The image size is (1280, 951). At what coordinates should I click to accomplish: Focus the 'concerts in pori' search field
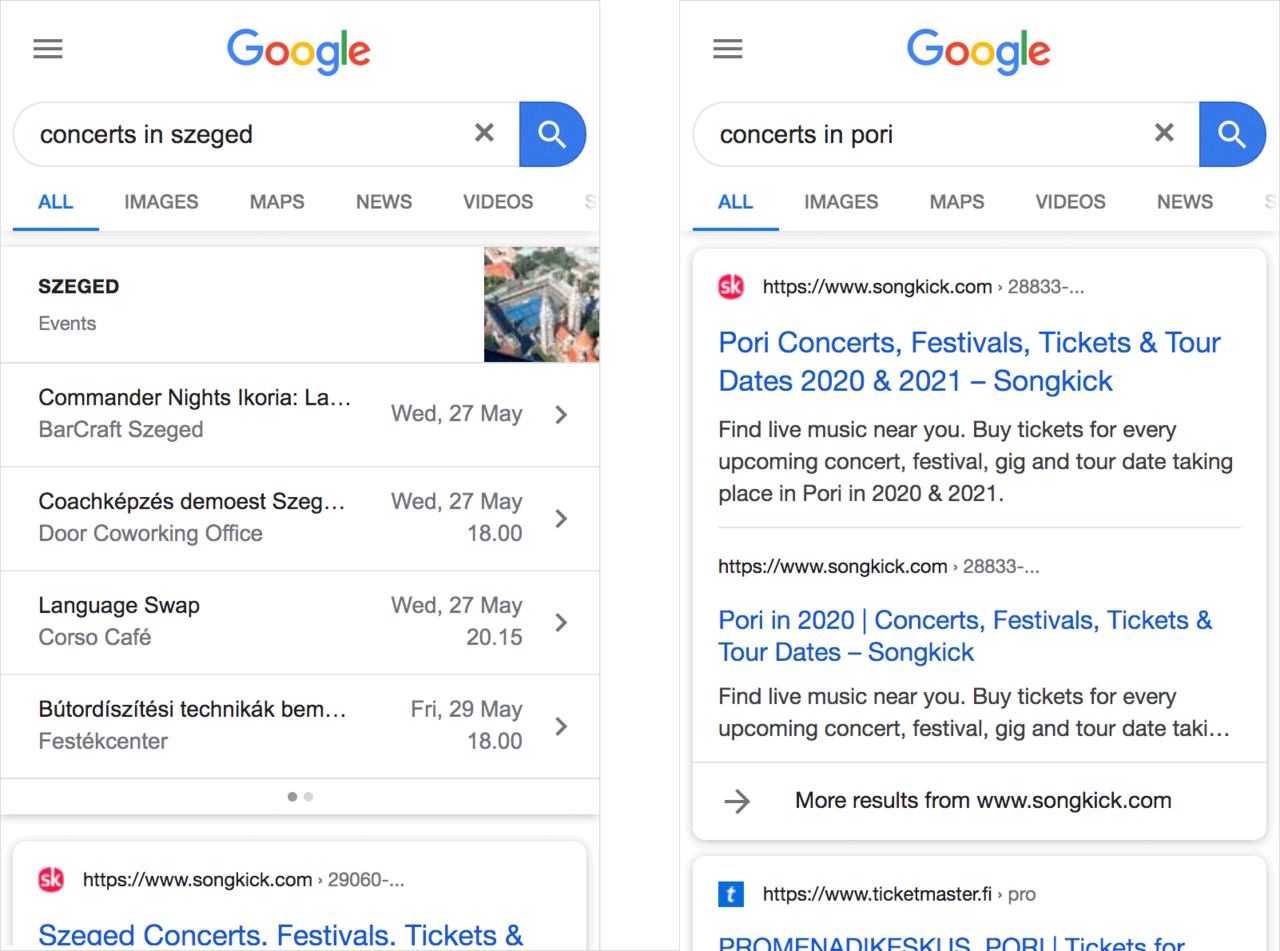[930, 134]
